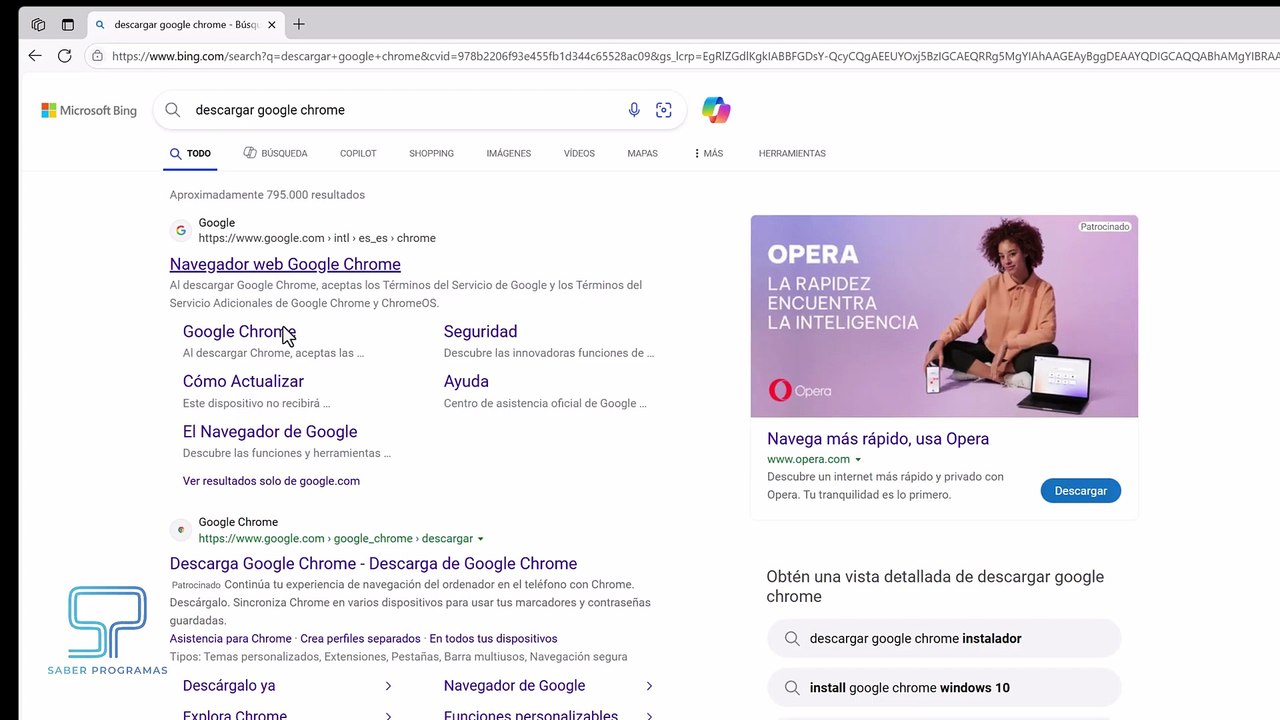Image resolution: width=1280 pixels, height=720 pixels.
Task: Switch to the IMÁGENES tab
Action: pos(508,153)
